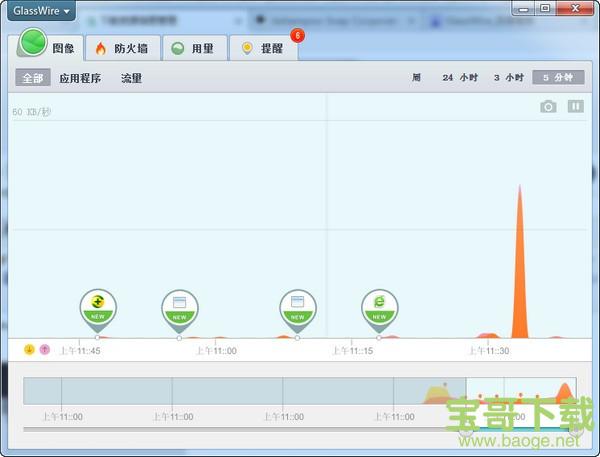
Task: Click the yellow-green app NEW marker
Action: 98,310
